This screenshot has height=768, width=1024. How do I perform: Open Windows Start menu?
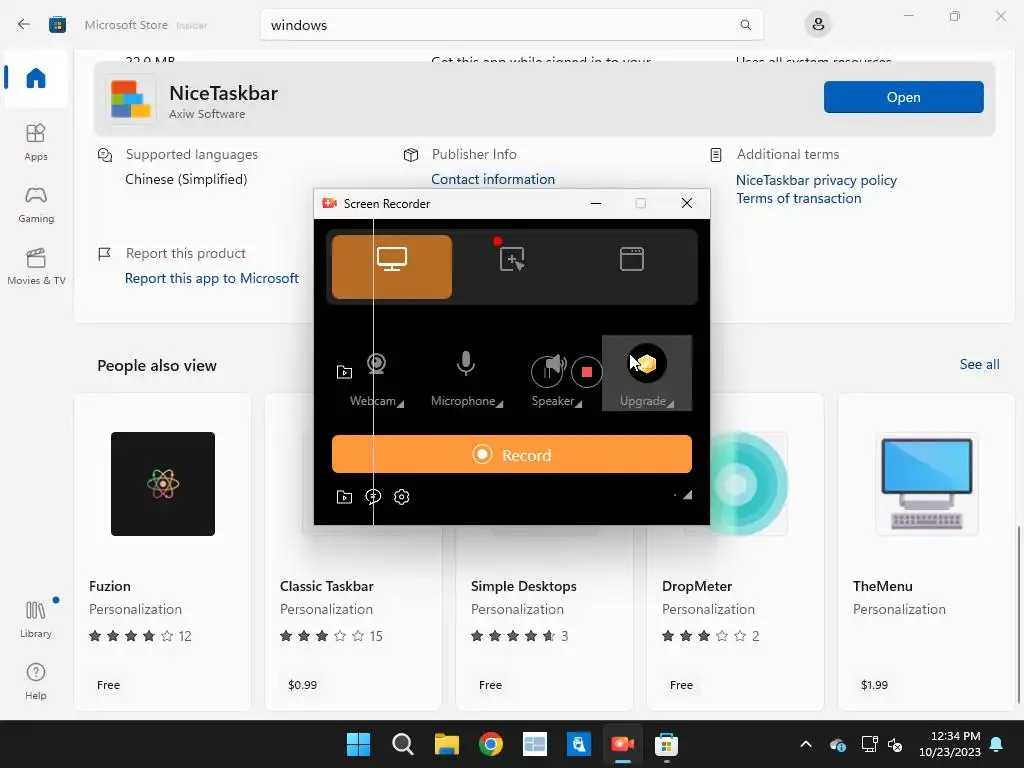pyautogui.click(x=358, y=744)
